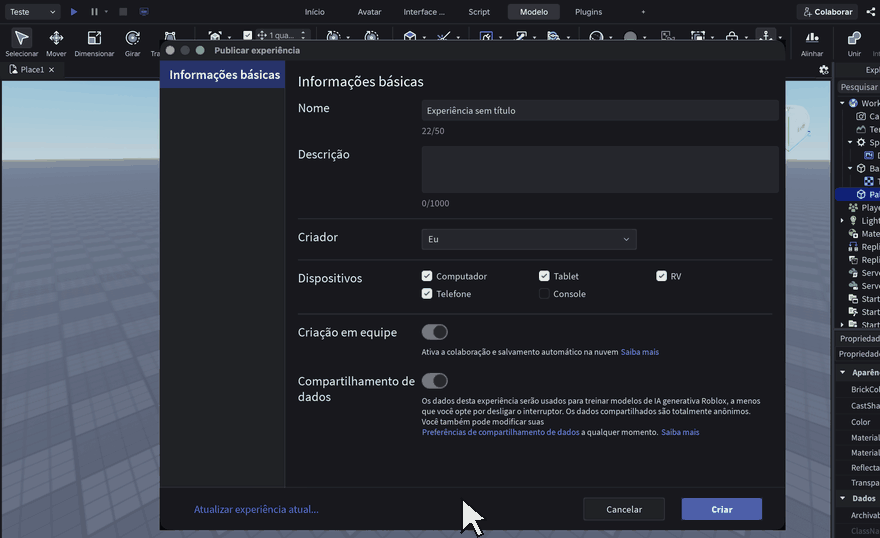Switch to the Início tab
Screen dimensions: 880x538
(x=314, y=12)
